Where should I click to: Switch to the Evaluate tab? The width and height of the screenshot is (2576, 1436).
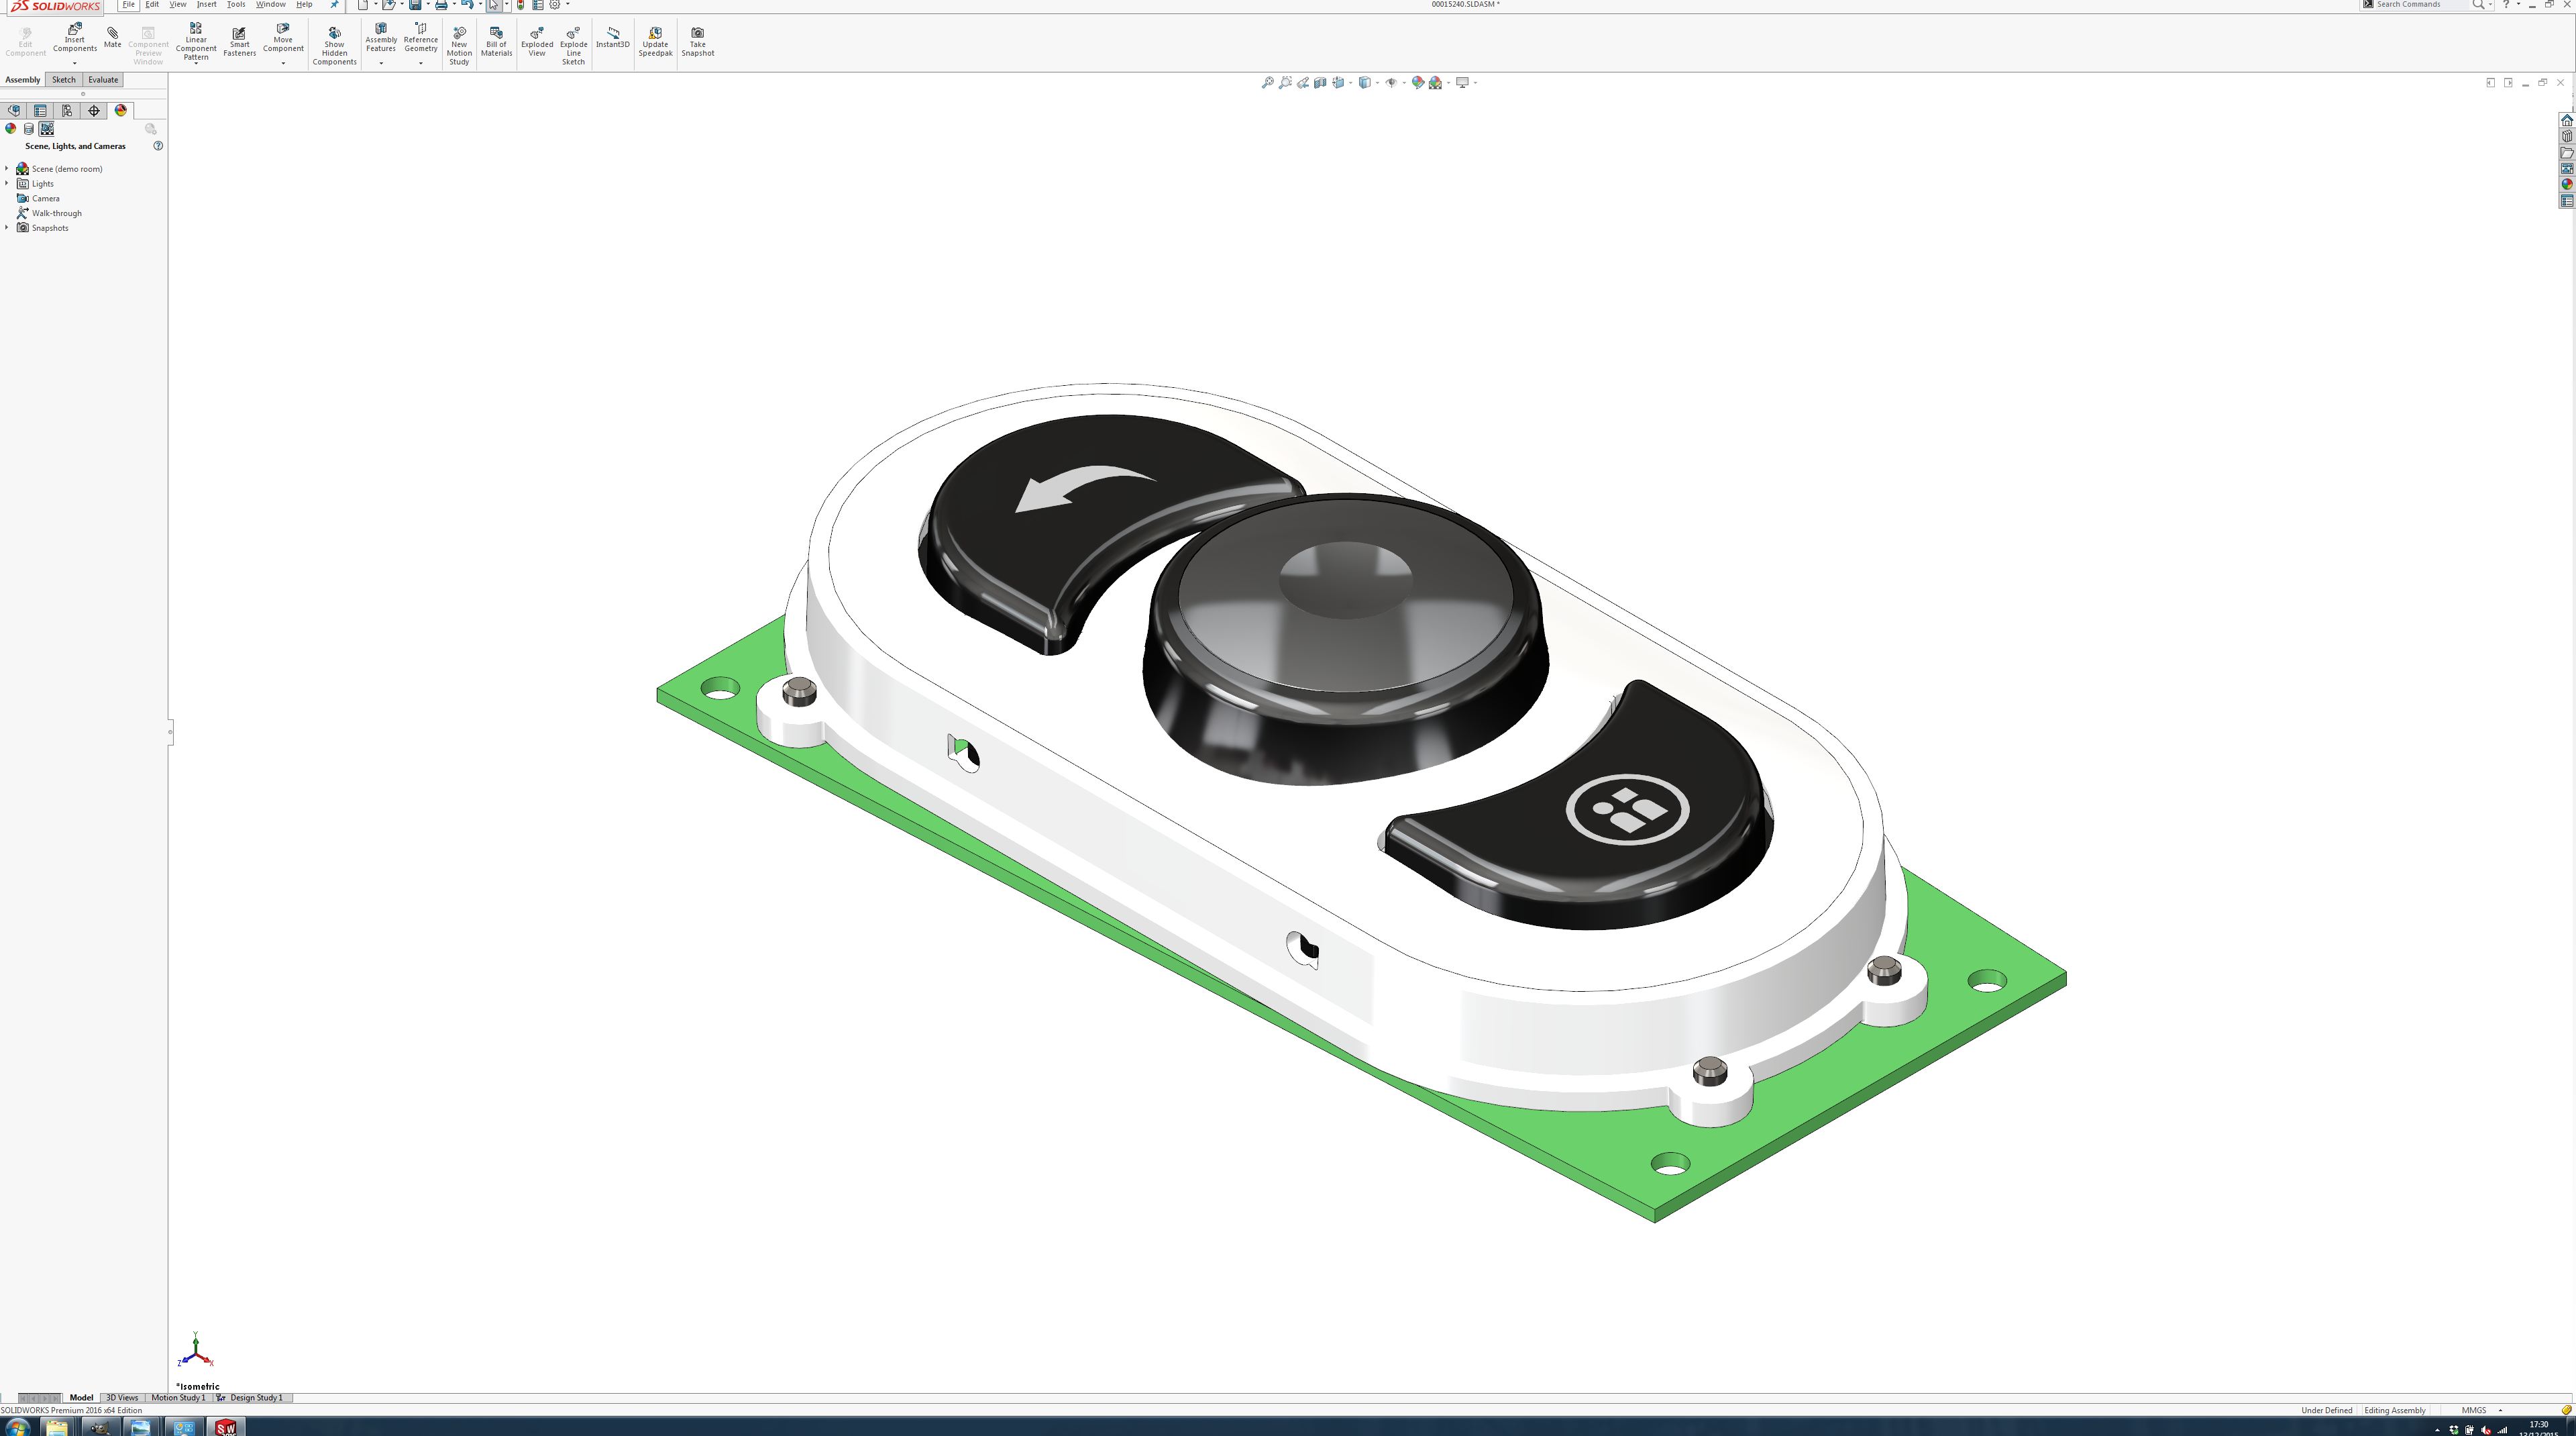[103, 80]
